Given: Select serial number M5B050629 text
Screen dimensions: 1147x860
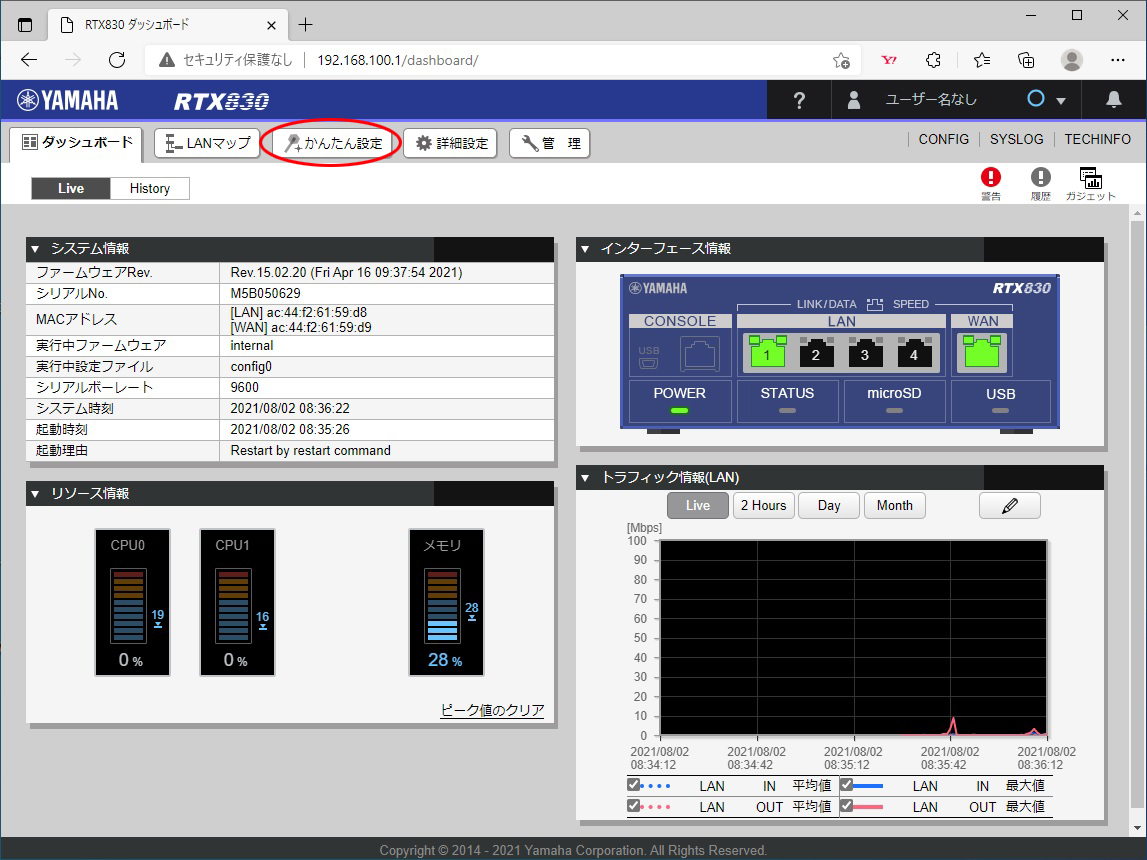Looking at the screenshot, I should (x=266, y=293).
